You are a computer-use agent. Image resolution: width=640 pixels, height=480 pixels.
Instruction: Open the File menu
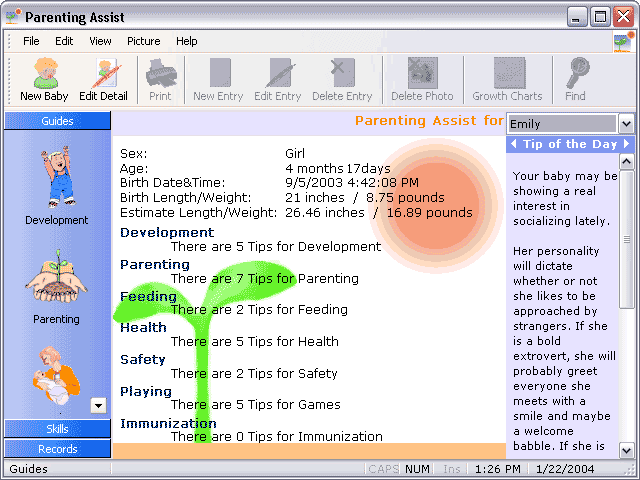tap(31, 41)
